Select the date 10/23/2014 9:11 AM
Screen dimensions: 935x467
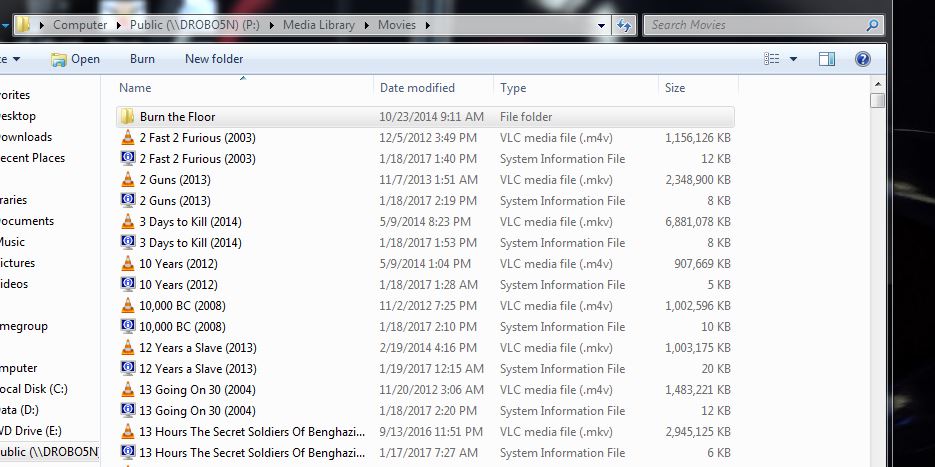[432, 117]
